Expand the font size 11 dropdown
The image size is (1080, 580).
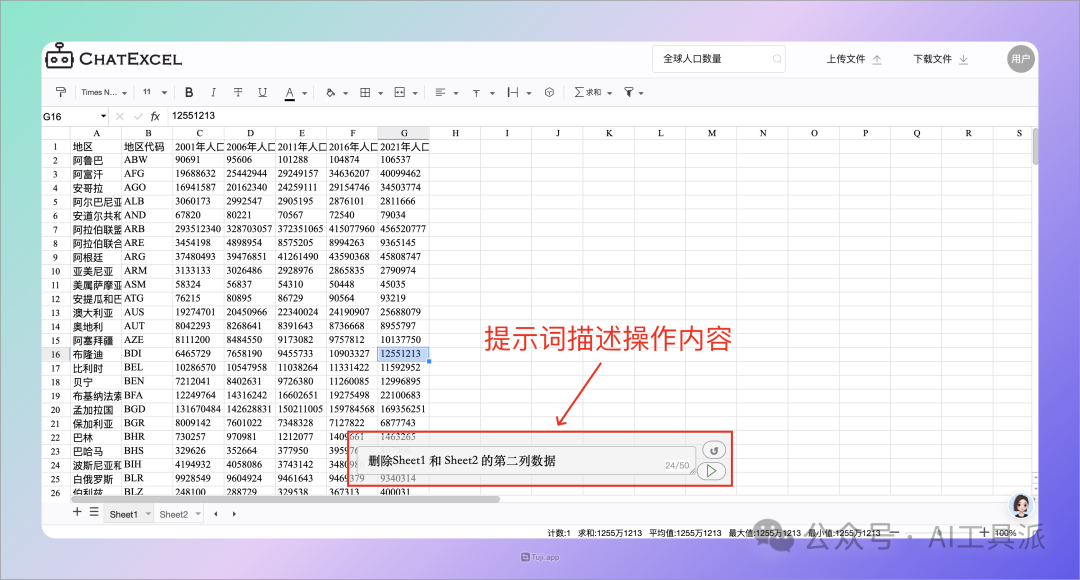154,92
